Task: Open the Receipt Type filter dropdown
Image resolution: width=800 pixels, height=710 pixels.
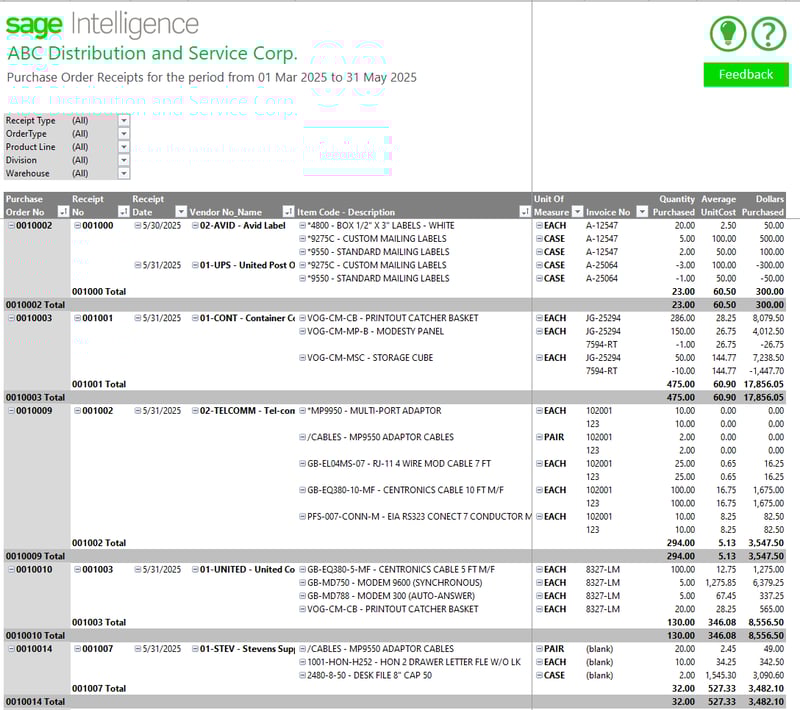Action: coord(123,121)
